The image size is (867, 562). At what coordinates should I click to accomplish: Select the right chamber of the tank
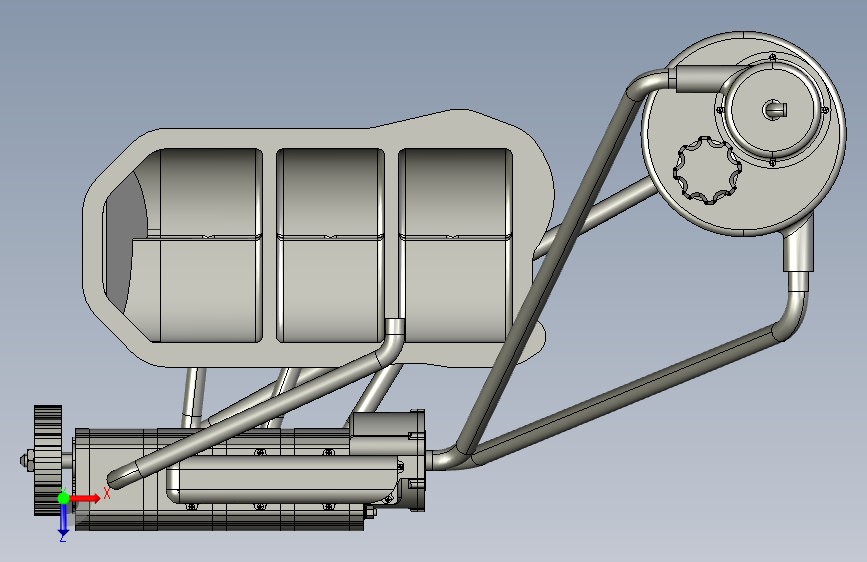(456, 244)
